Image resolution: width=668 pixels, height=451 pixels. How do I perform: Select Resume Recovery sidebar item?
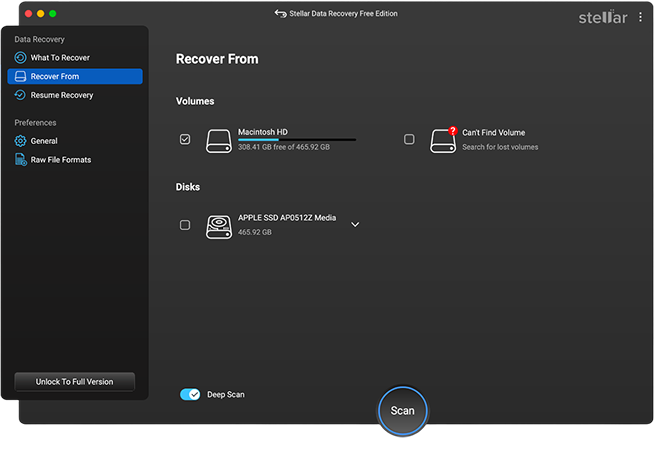[62, 96]
